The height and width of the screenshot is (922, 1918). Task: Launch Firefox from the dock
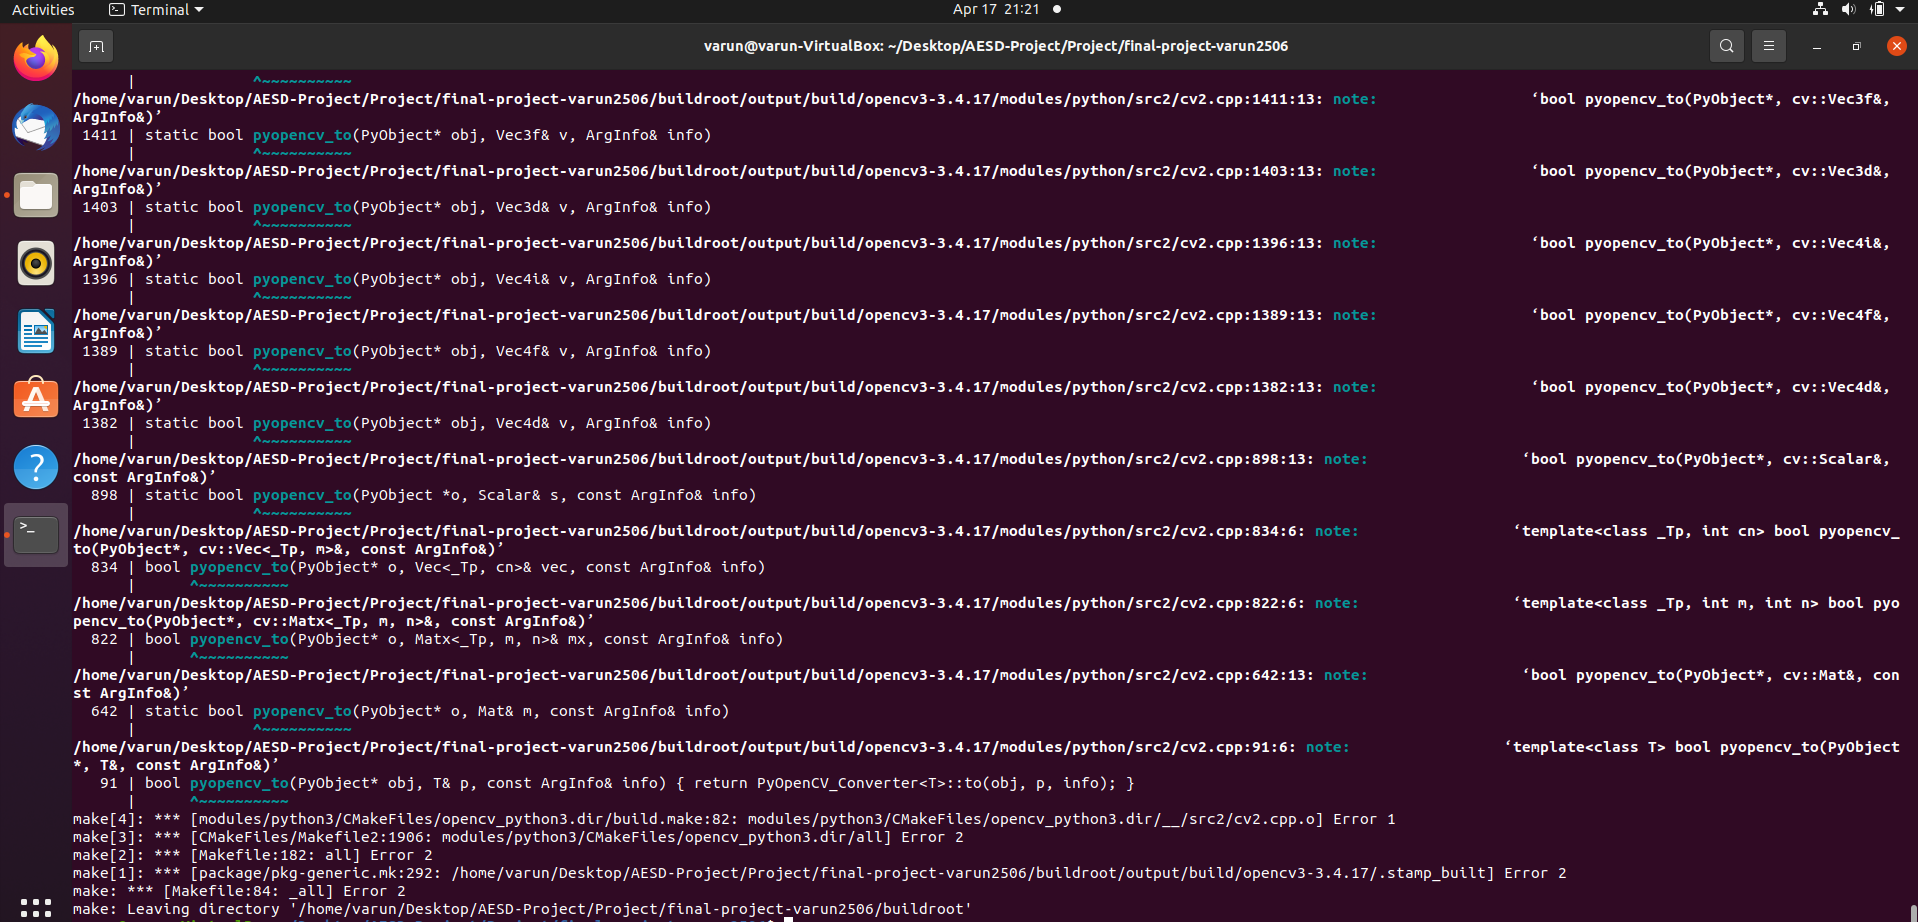pyautogui.click(x=35, y=57)
